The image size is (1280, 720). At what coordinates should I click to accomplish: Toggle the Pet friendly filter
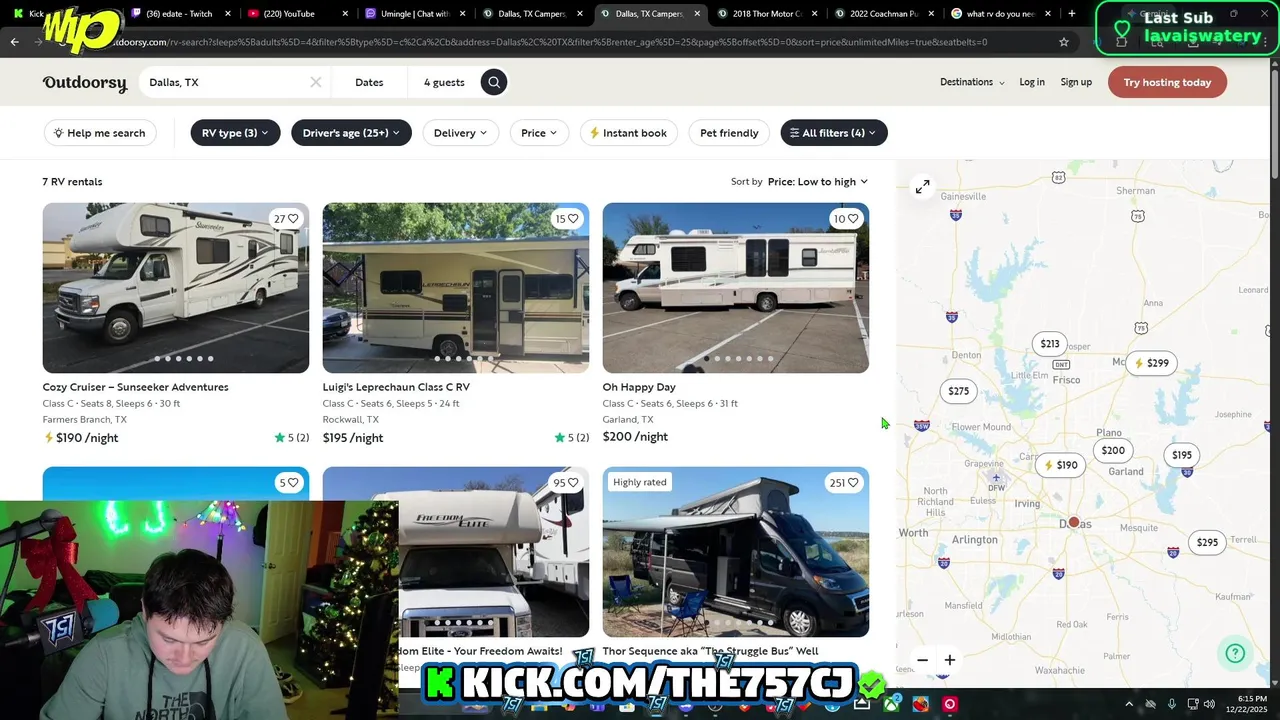[729, 133]
